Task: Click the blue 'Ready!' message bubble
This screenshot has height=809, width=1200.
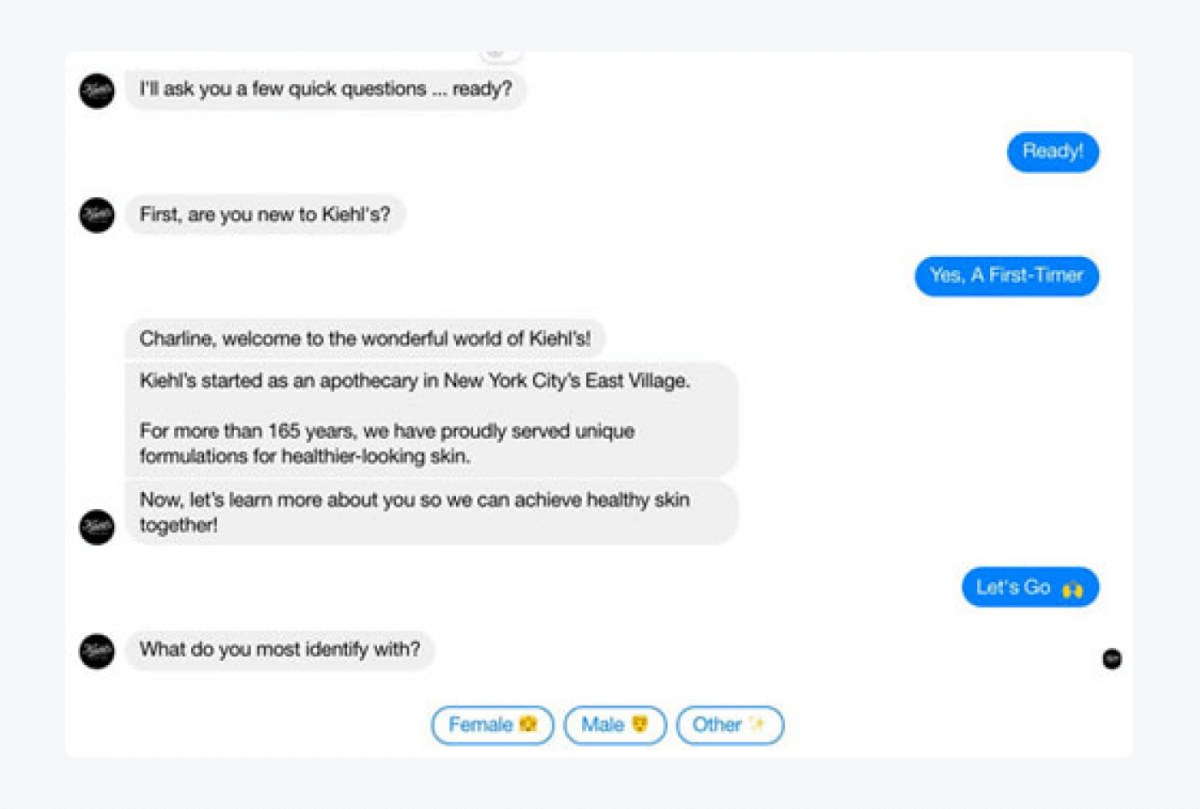Action: (x=1052, y=152)
